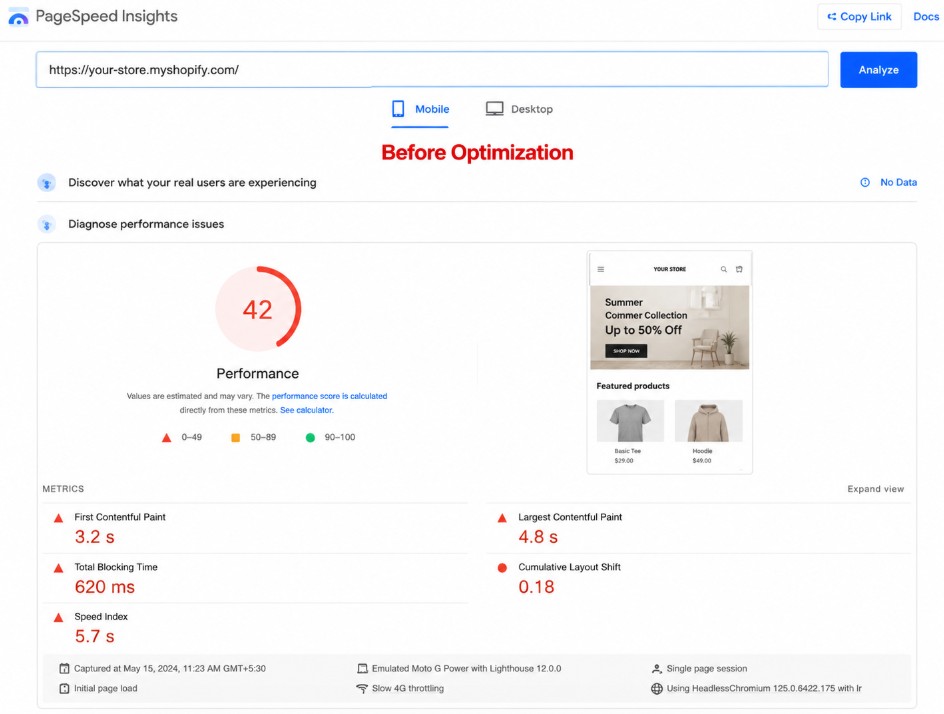
Task: Click the green circle 90–100 legend icon
Action: tap(310, 438)
